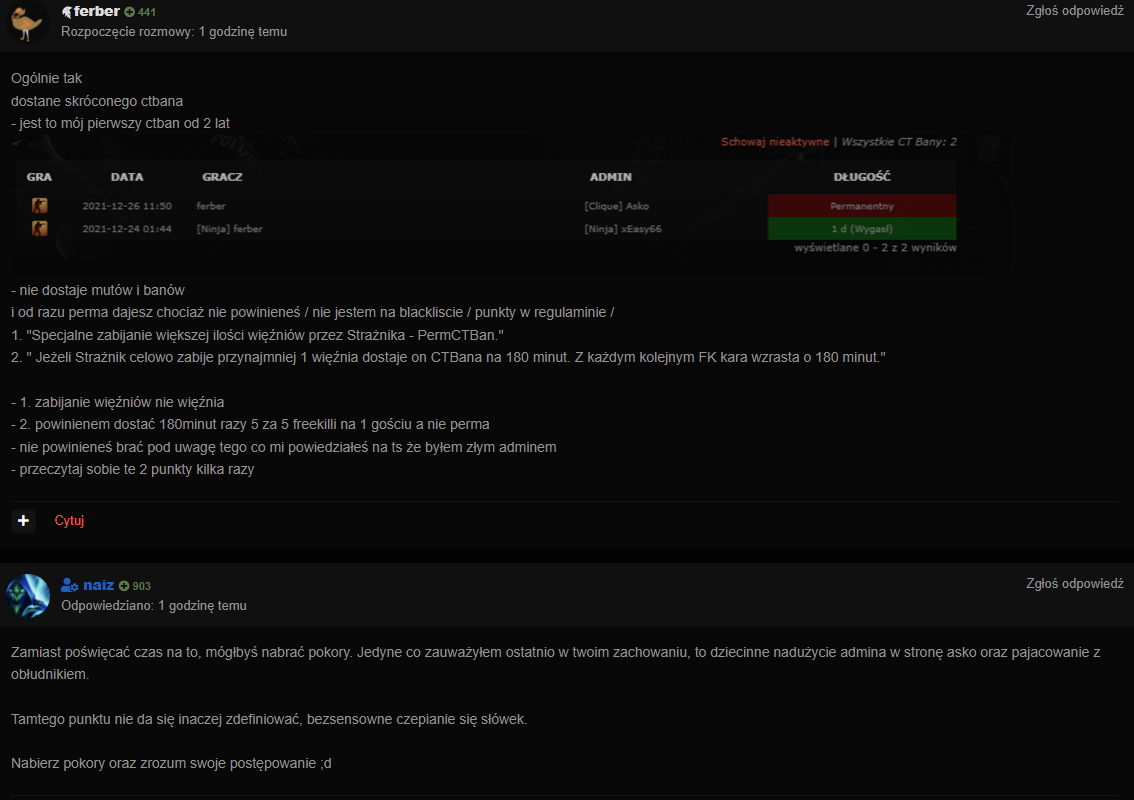The image size is (1134, 800).
Task: Click the game icon in the 1 d (Wygasł) row
Action: click(40, 229)
